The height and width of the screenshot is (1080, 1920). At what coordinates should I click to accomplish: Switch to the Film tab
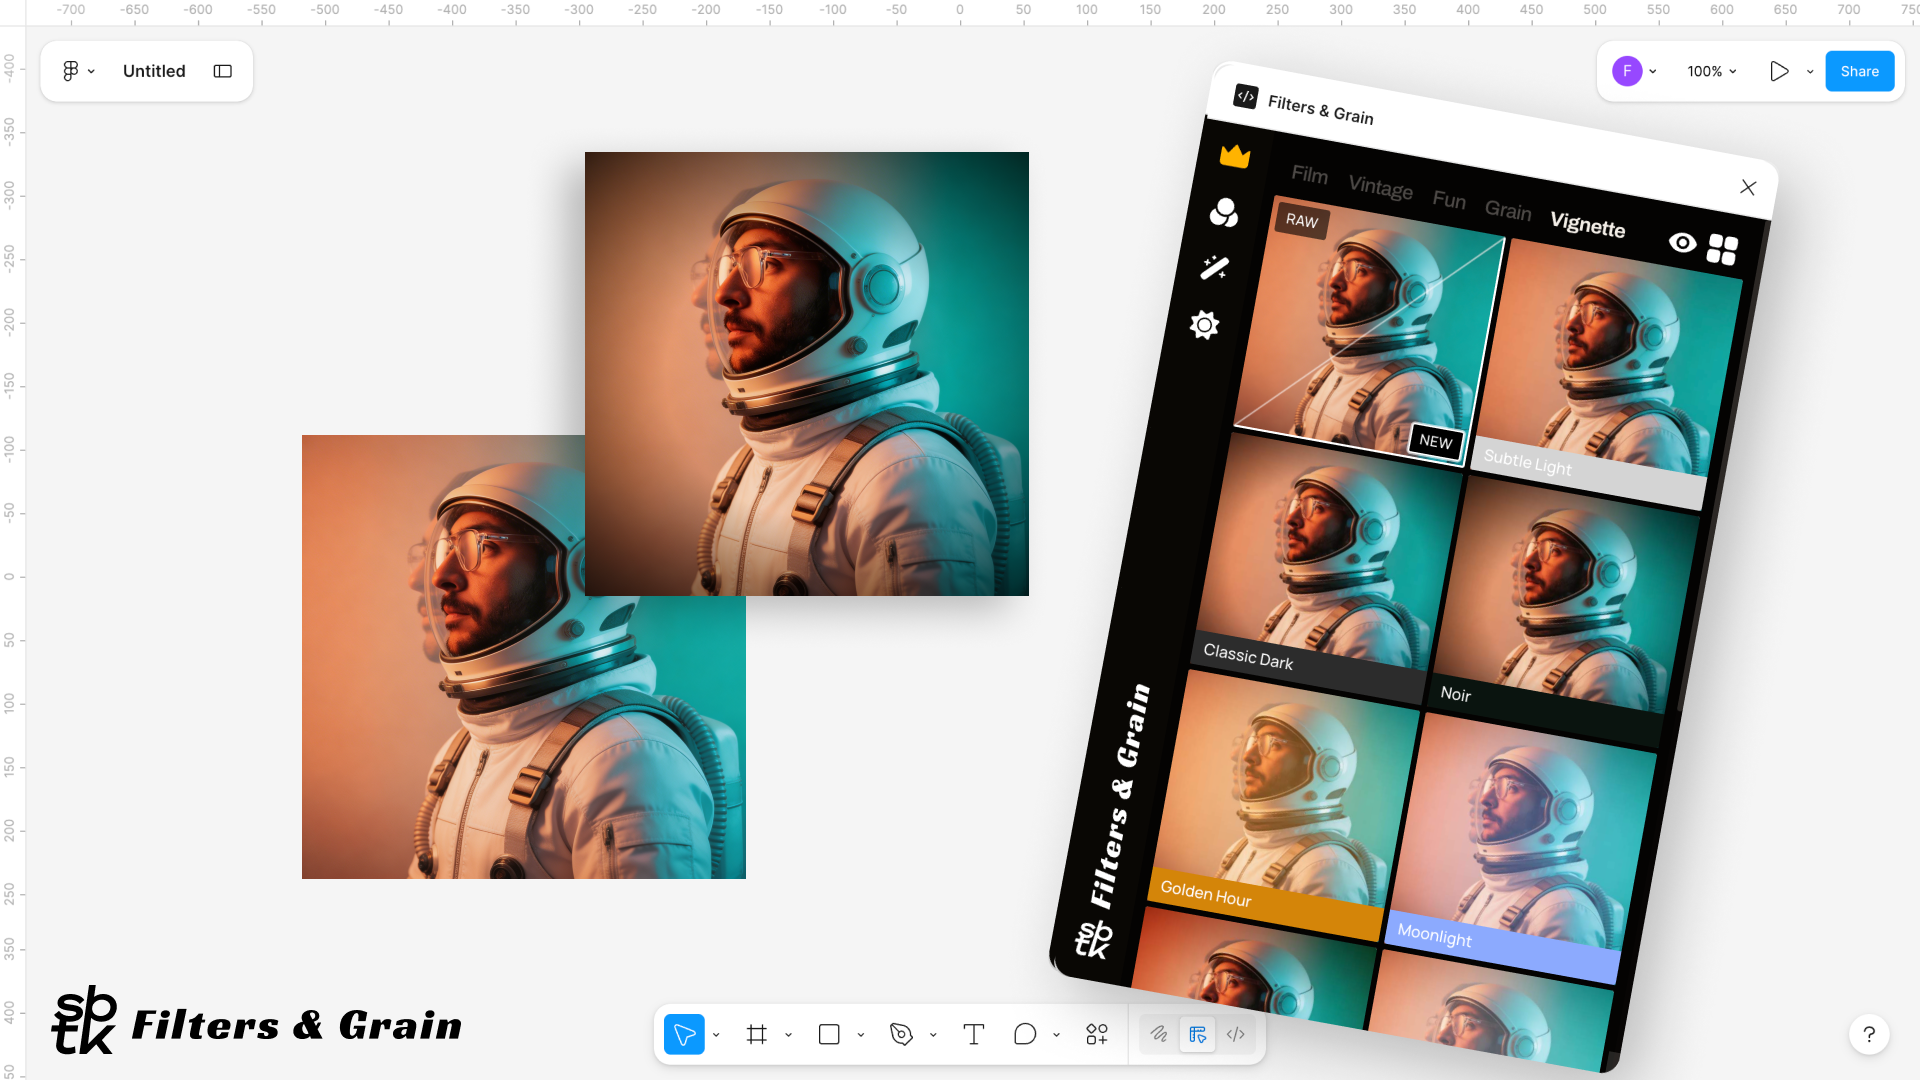pyautogui.click(x=1309, y=174)
